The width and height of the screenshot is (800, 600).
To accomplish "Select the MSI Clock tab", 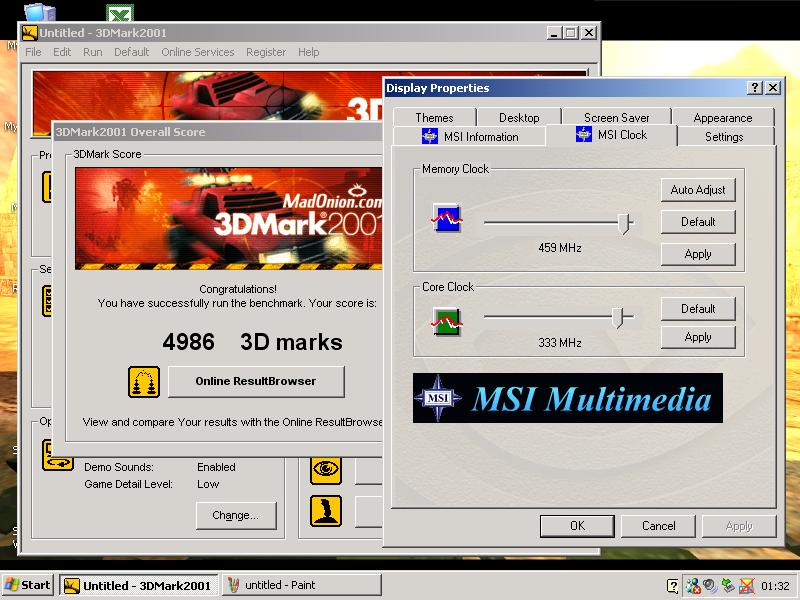I will point(611,135).
